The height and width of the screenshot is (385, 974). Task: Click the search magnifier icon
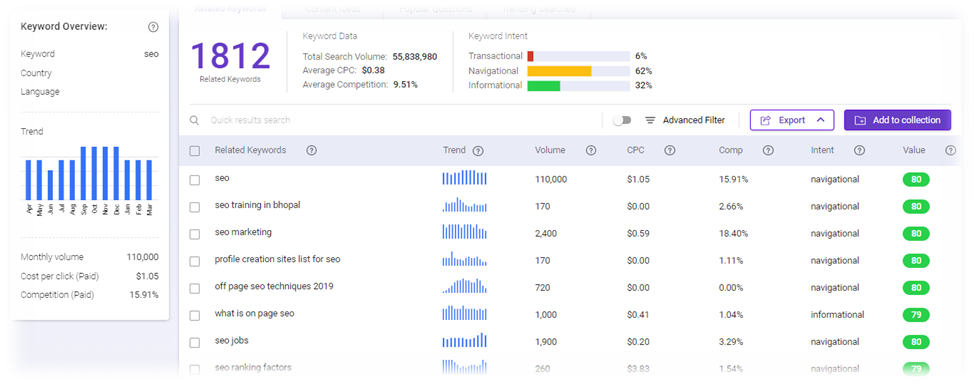tap(194, 120)
